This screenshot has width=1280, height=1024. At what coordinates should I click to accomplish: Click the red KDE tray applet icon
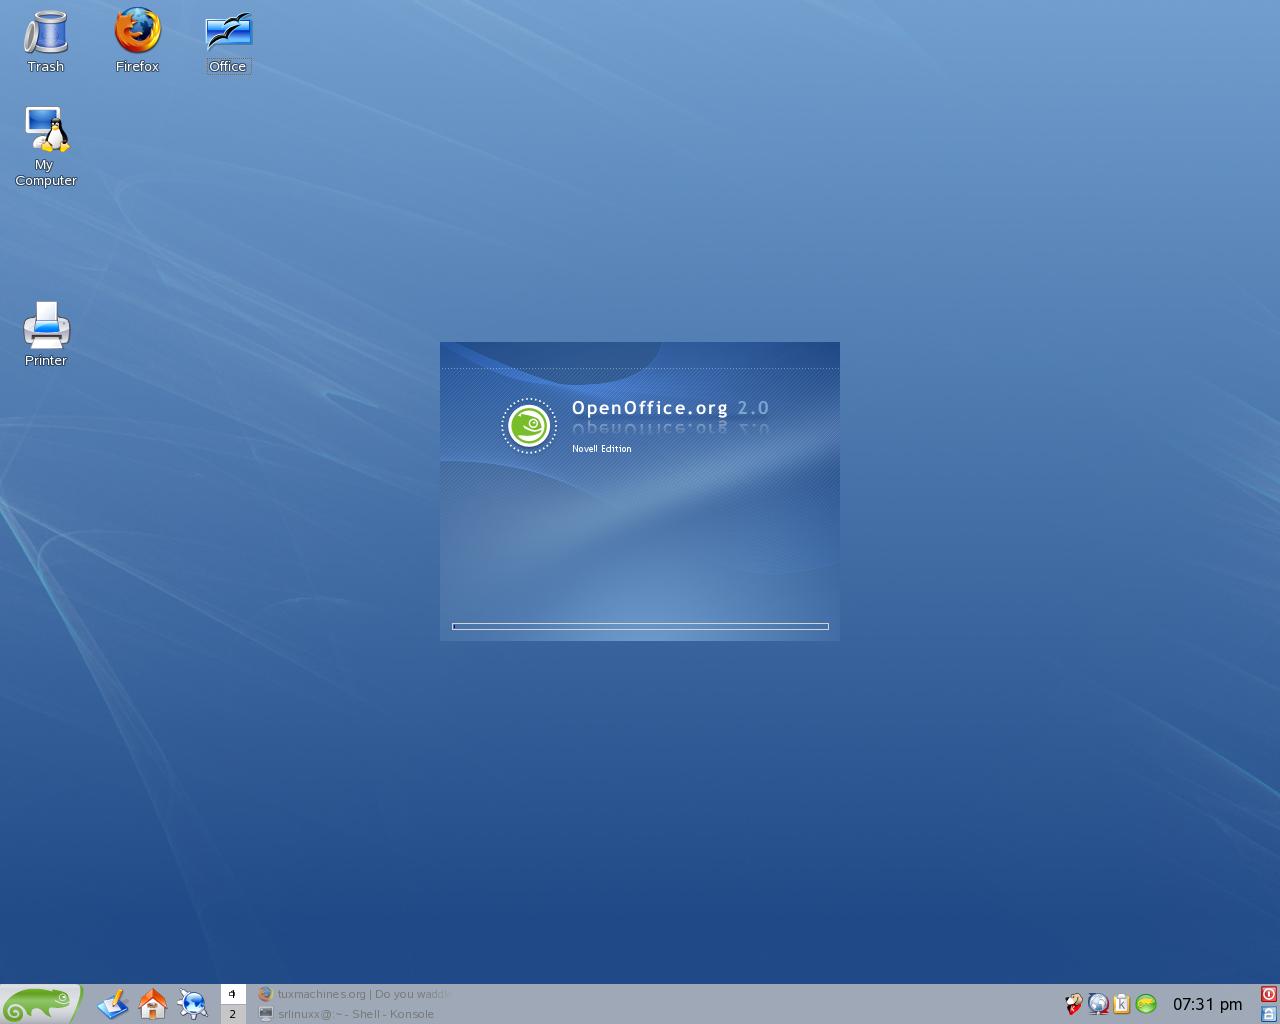coord(1074,1004)
